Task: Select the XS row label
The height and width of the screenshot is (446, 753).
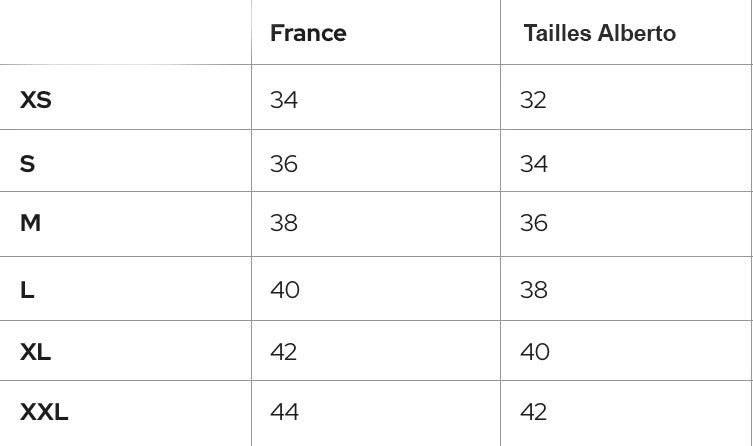Action: 36,100
